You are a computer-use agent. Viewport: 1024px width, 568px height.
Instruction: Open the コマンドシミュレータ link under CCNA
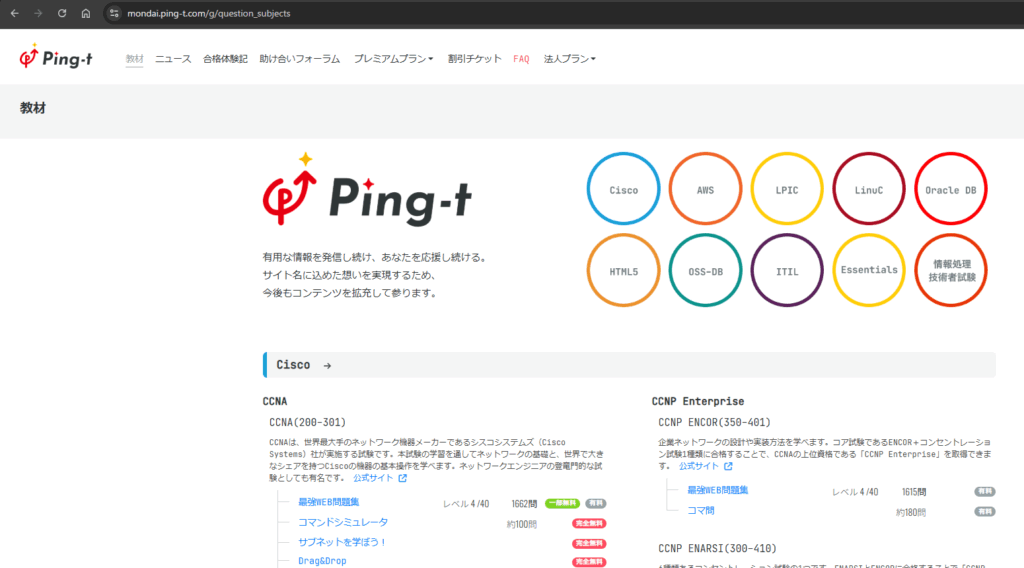[x=343, y=522]
